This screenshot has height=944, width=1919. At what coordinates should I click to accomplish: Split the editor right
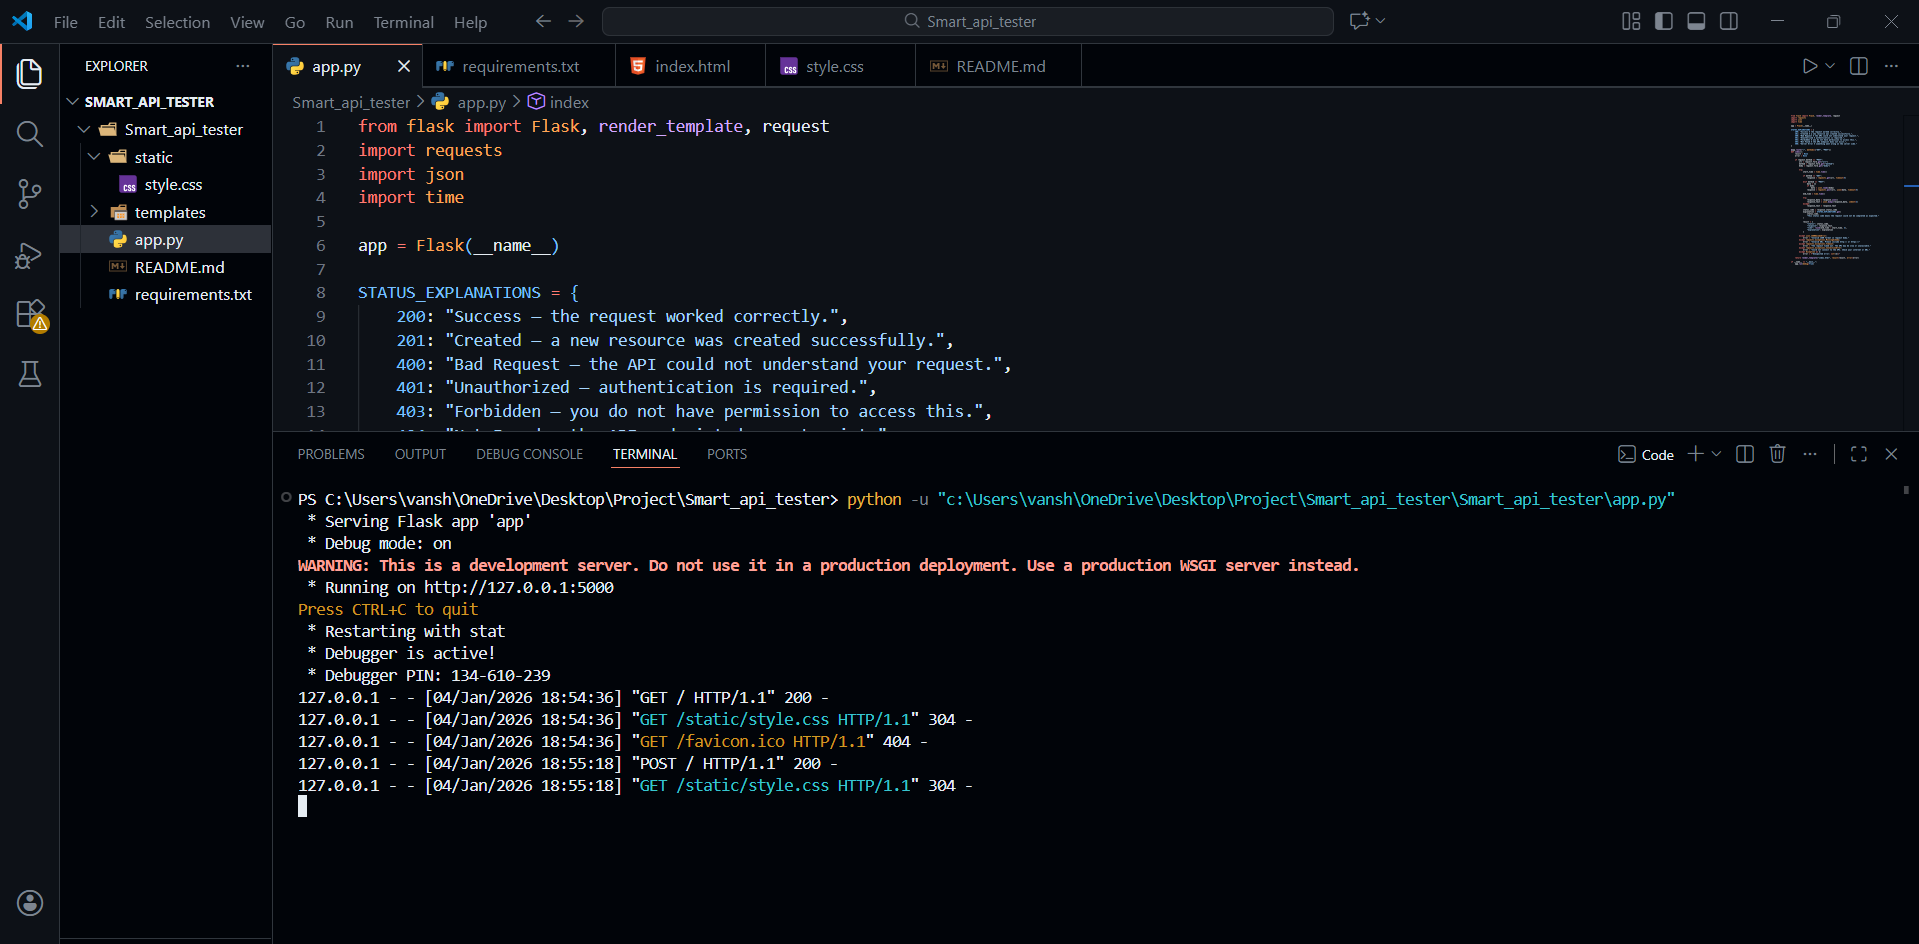(1859, 66)
